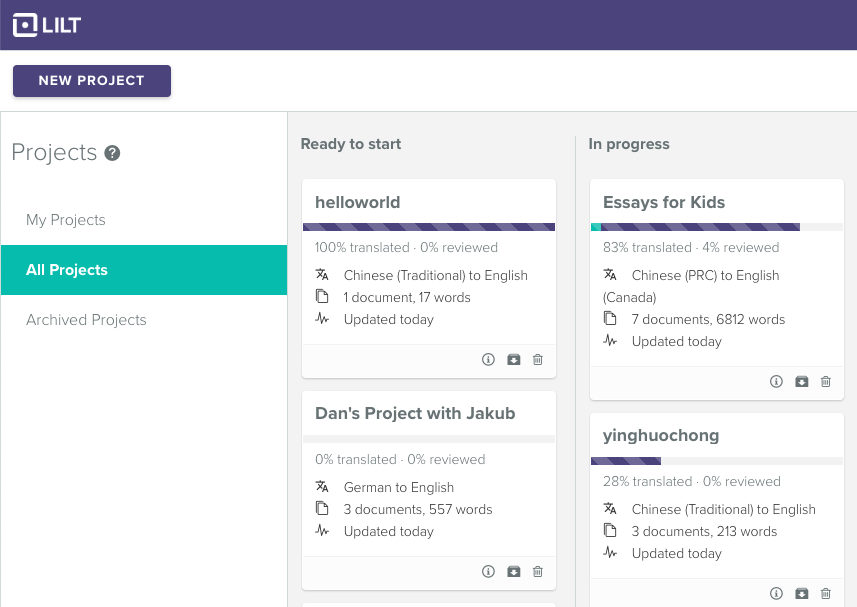857x607 pixels.
Task: Open the helloworld project title
Action: [x=357, y=202]
